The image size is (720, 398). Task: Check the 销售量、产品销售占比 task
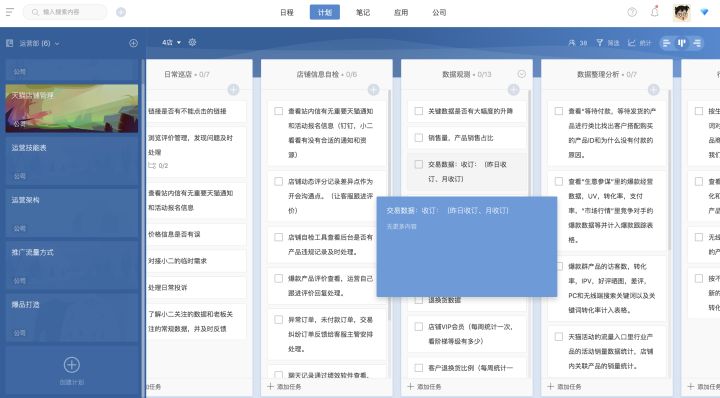click(419, 138)
